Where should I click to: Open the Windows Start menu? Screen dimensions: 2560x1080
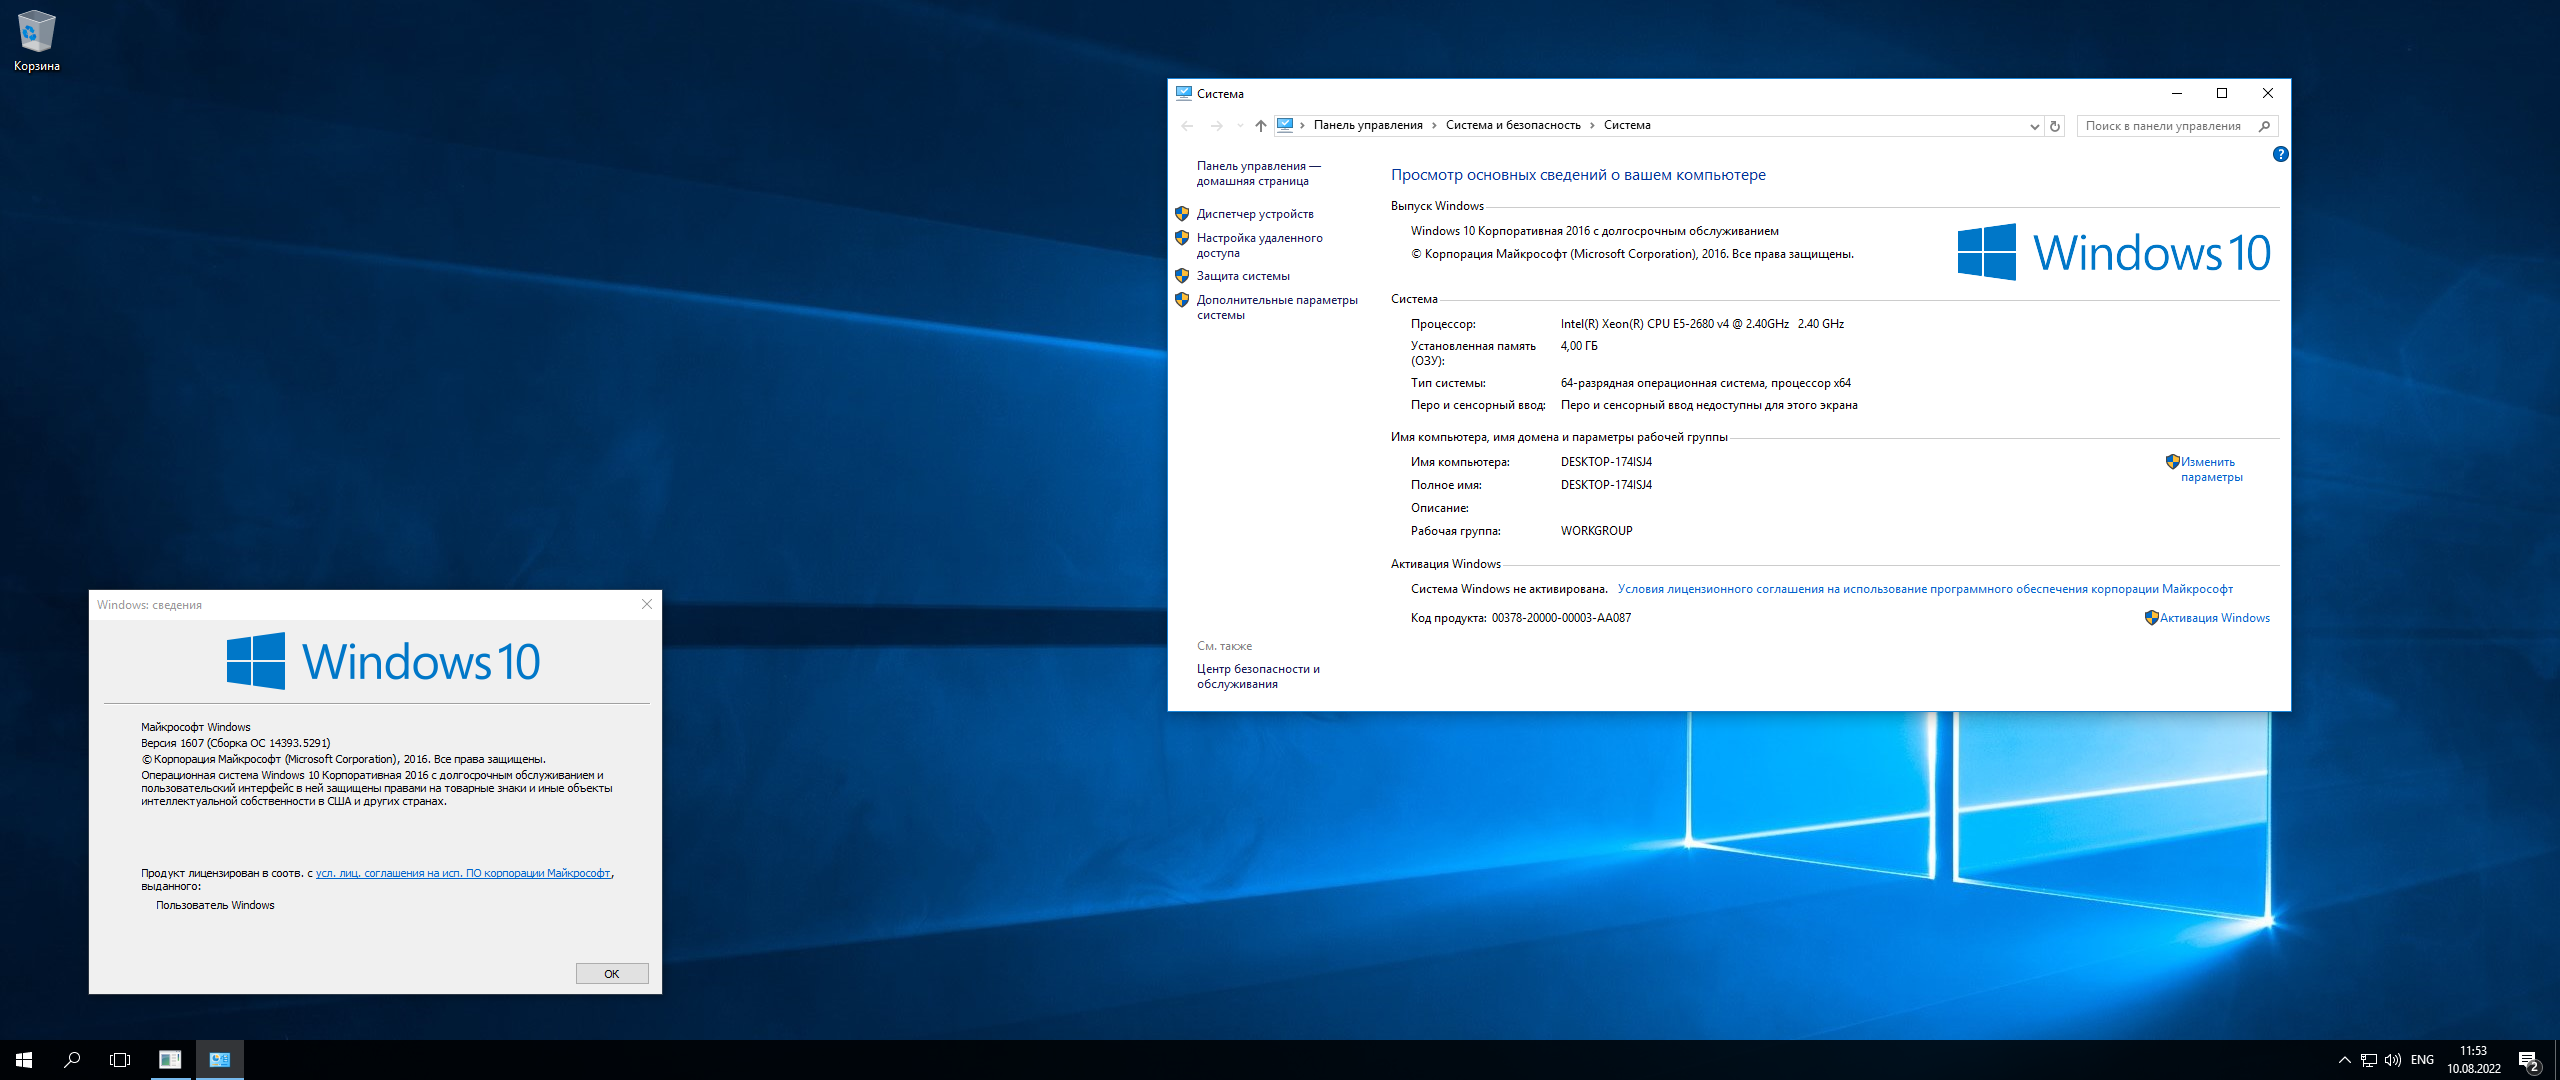(x=24, y=1060)
